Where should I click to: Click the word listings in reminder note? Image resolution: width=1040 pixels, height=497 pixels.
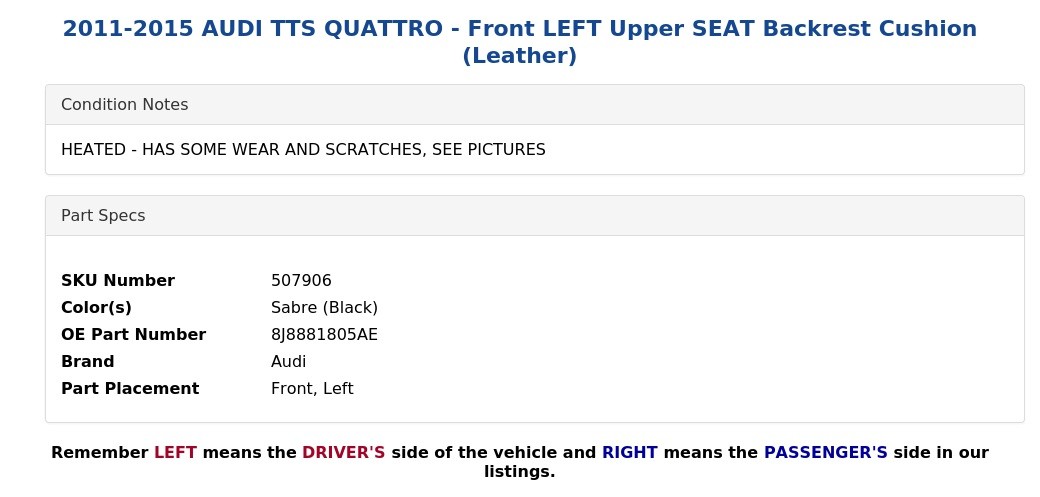(519, 472)
